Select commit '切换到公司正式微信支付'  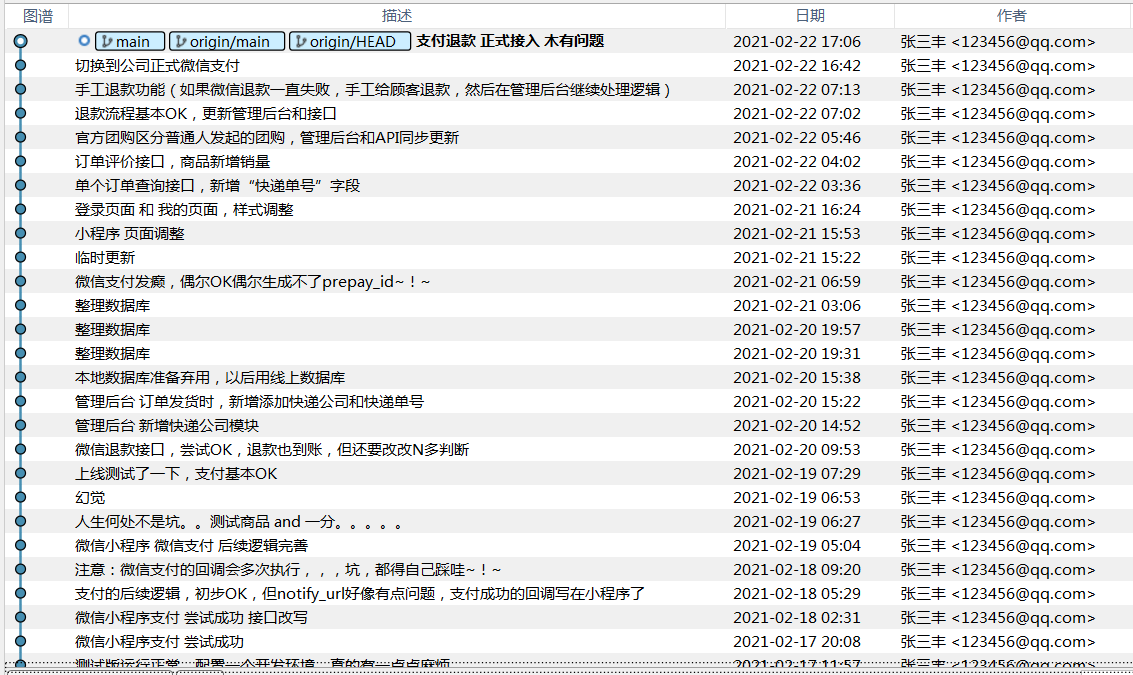pyautogui.click(x=157, y=66)
